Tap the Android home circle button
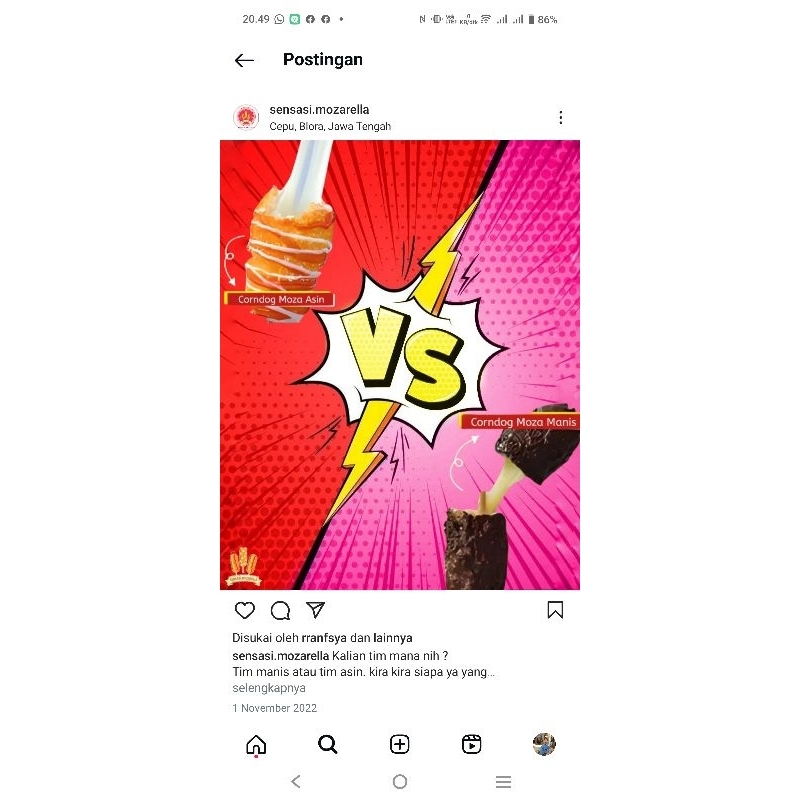 400,781
